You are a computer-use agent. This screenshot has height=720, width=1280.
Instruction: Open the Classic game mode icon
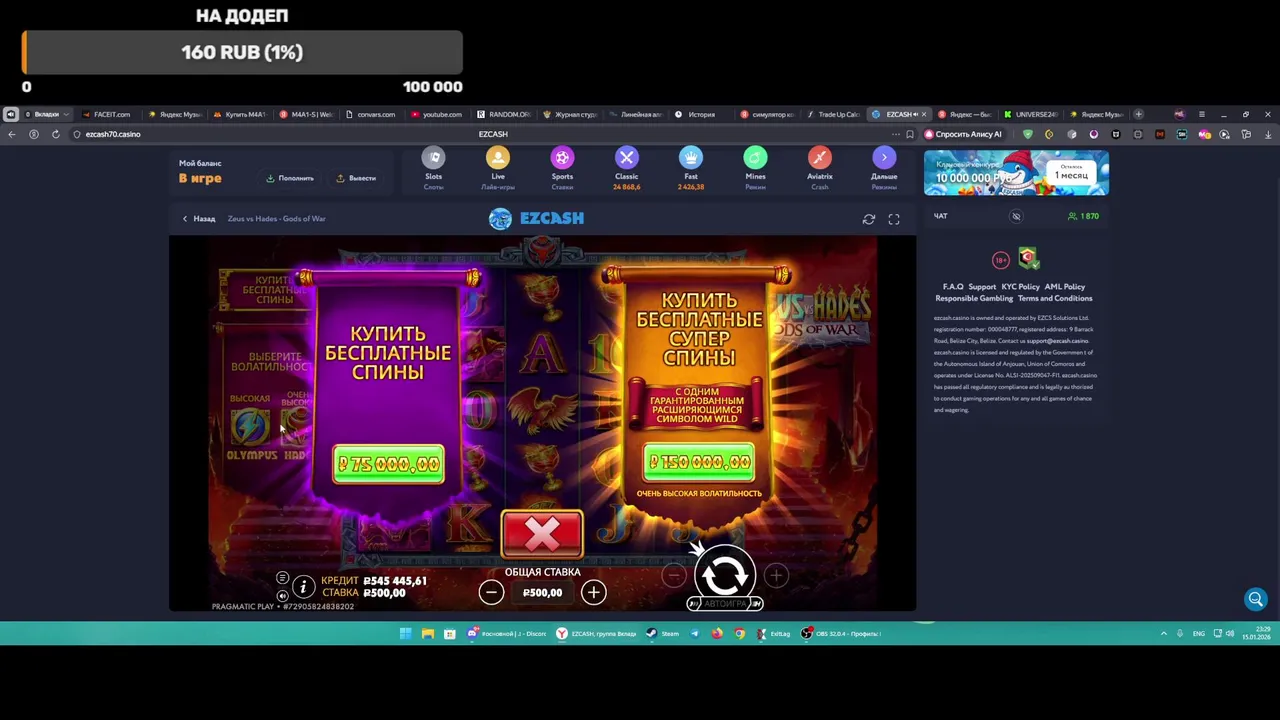pos(626,158)
